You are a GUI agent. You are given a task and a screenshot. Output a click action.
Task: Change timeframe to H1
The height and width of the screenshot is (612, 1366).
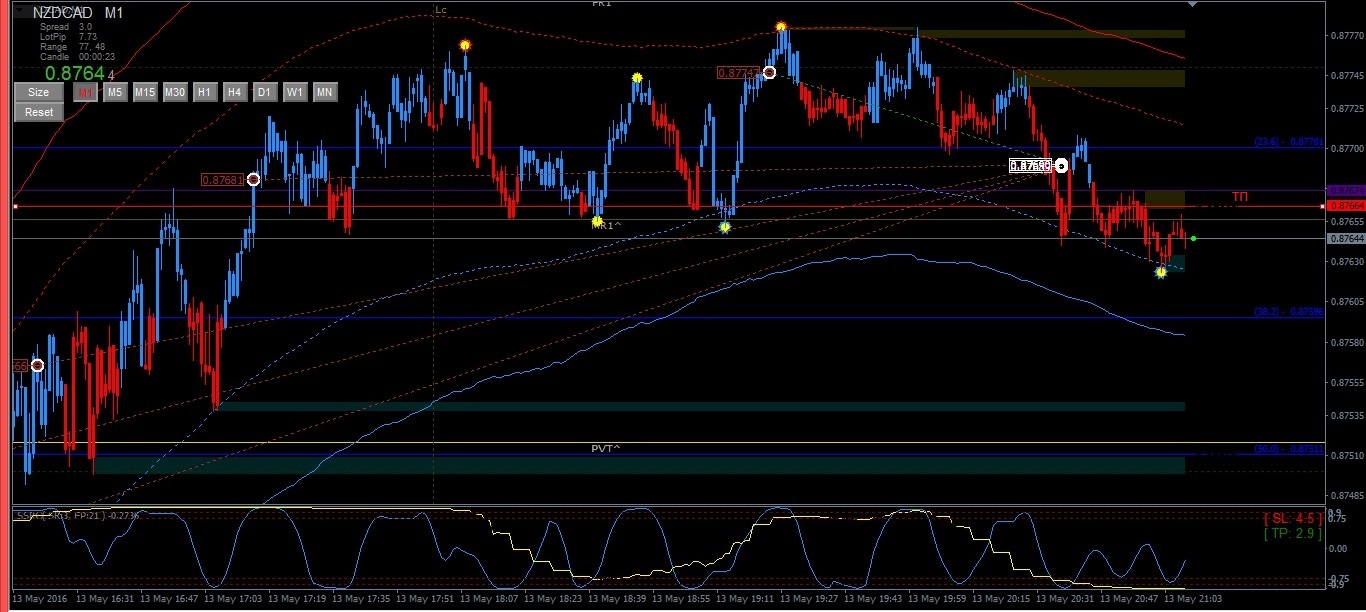click(205, 92)
